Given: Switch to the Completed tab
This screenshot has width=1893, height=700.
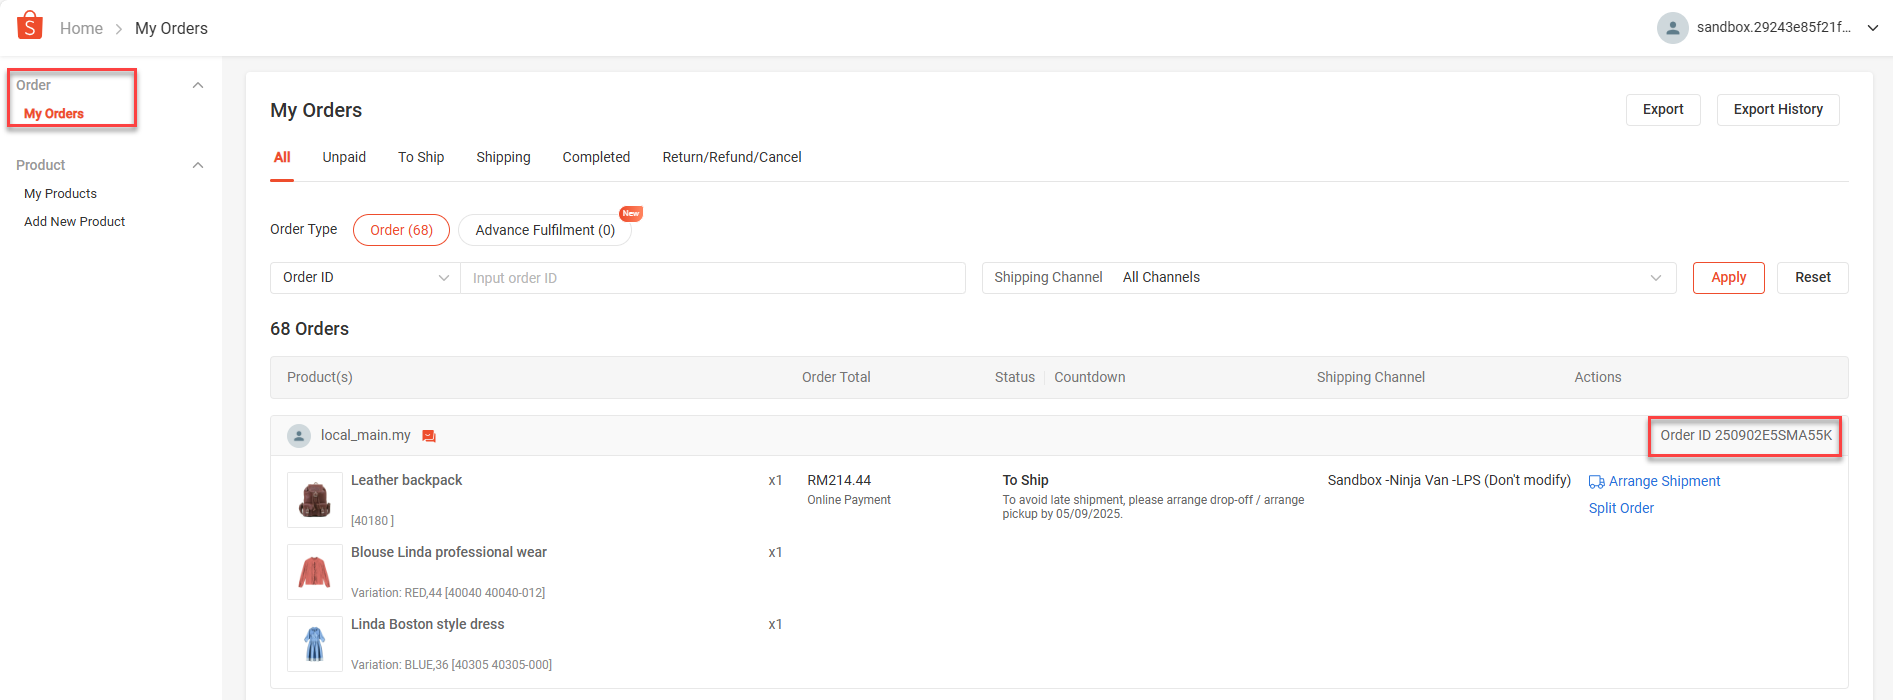Looking at the screenshot, I should [x=596, y=157].
